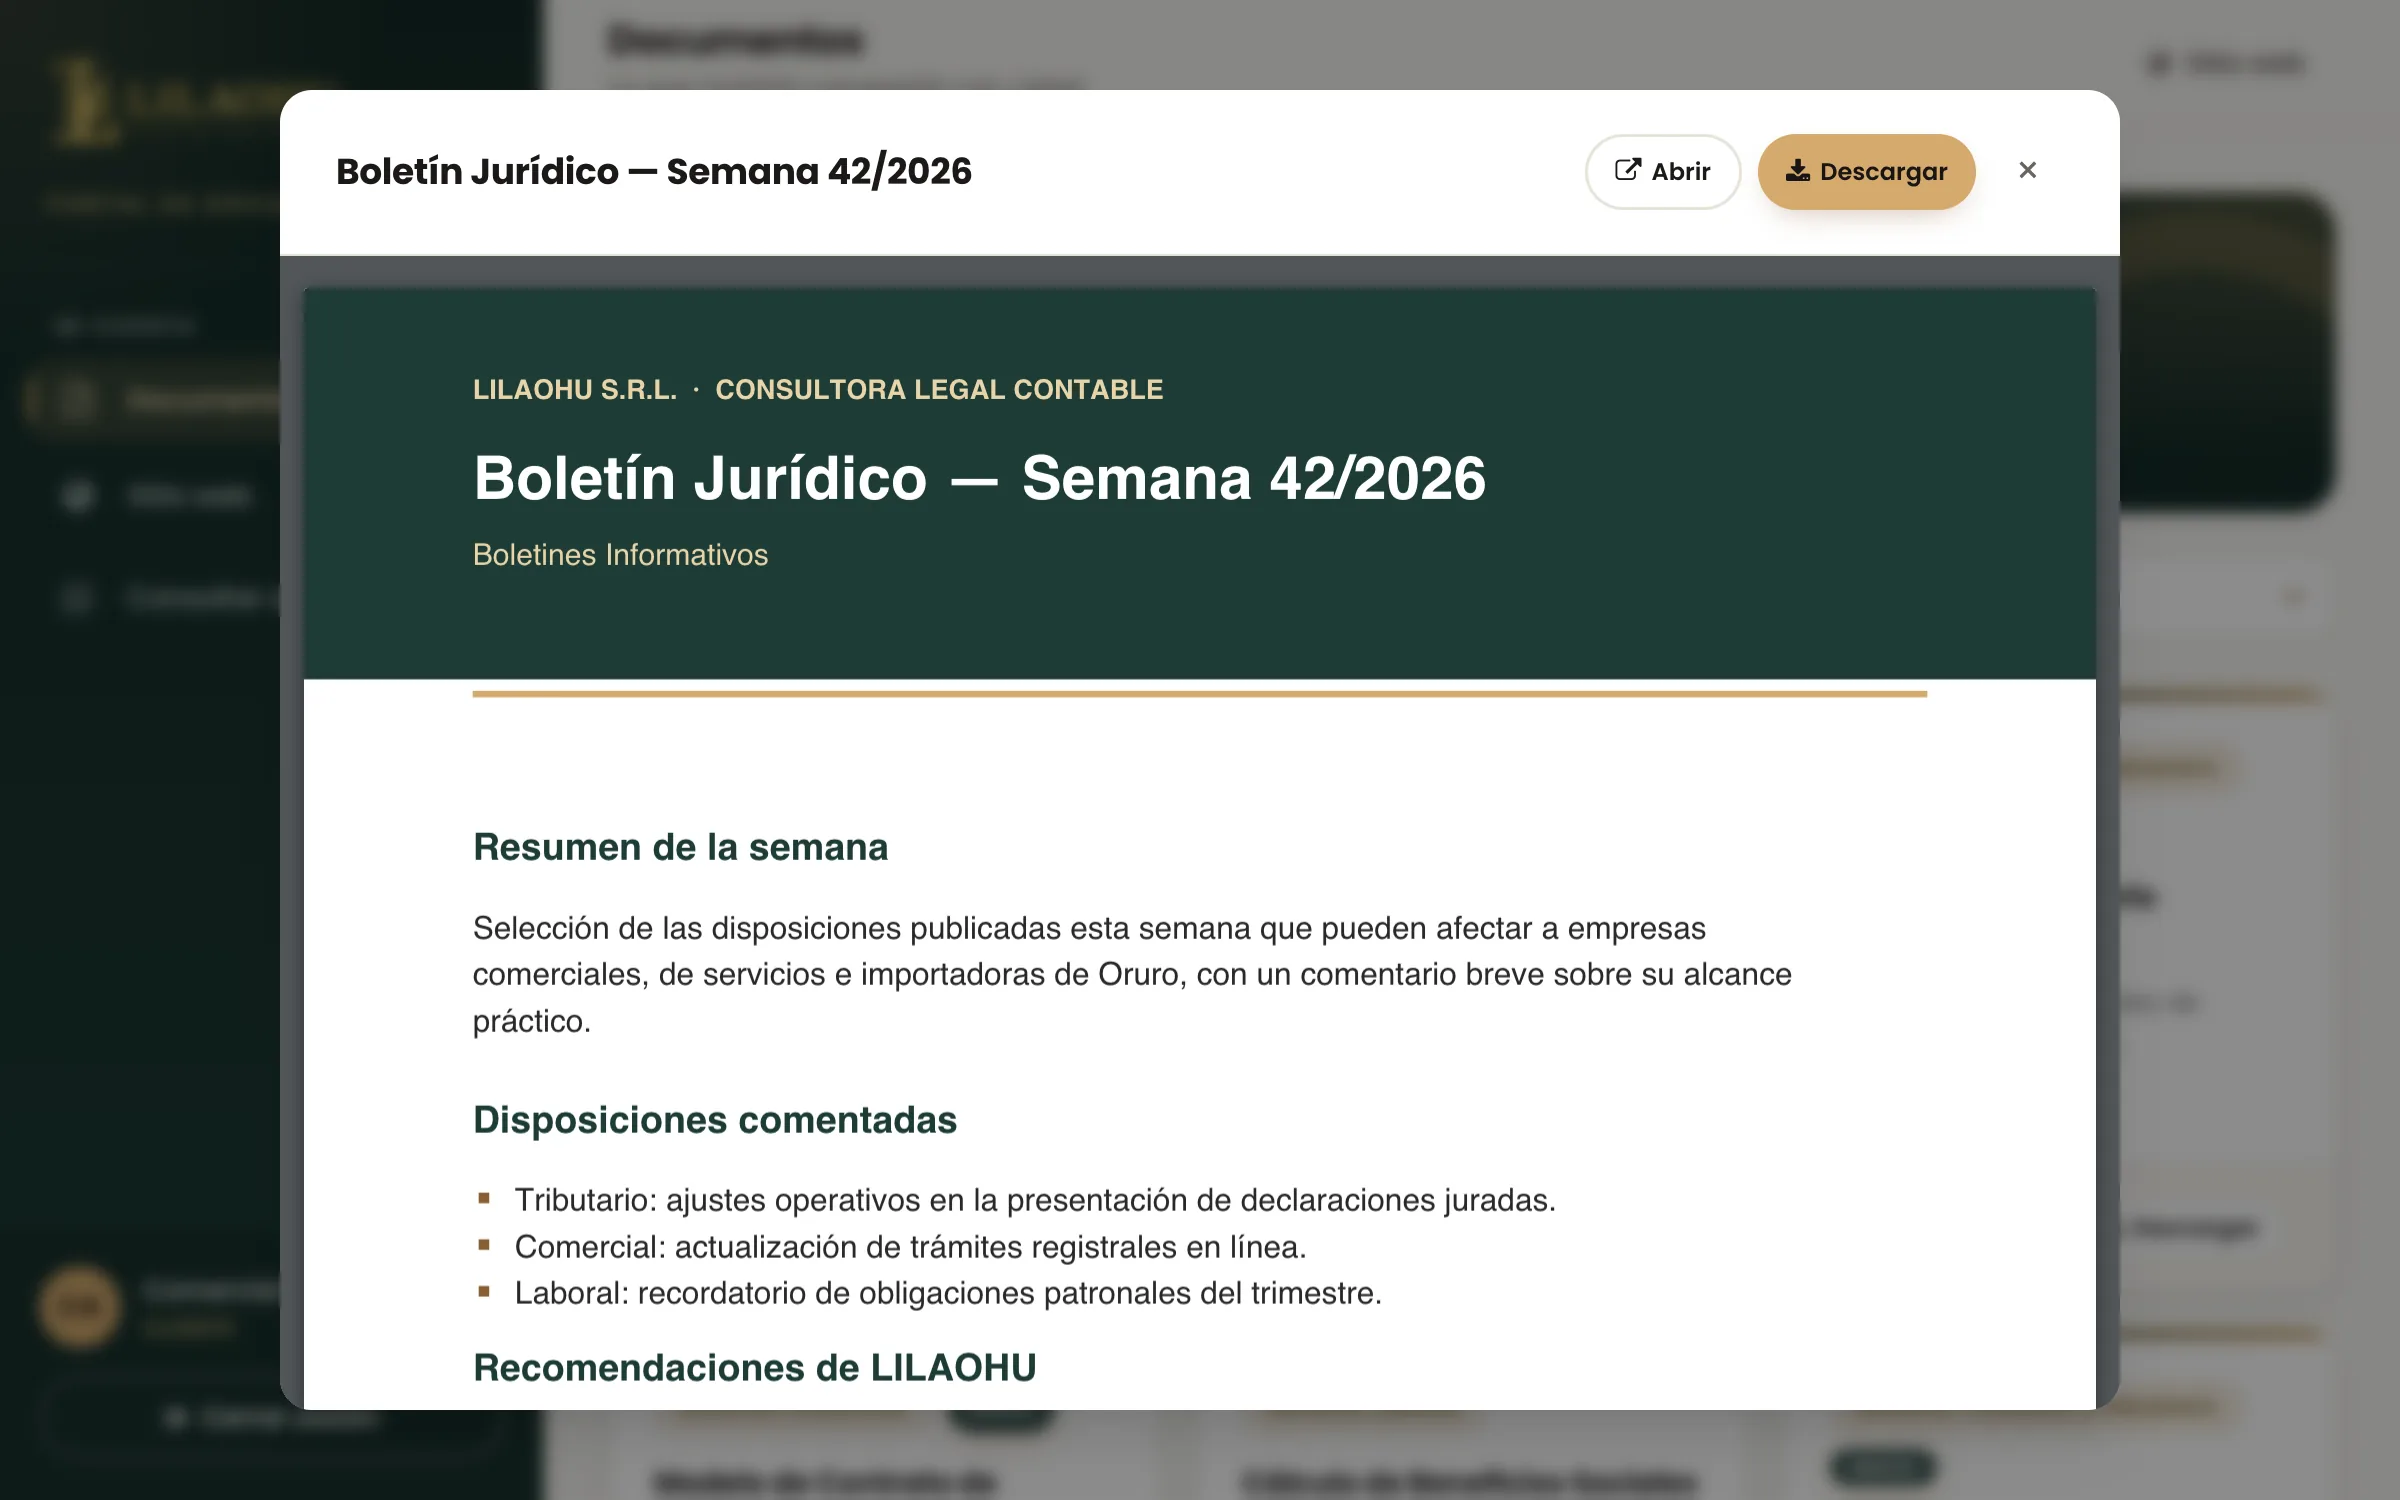Click the LILAOHU S.R.L. label

(575, 390)
